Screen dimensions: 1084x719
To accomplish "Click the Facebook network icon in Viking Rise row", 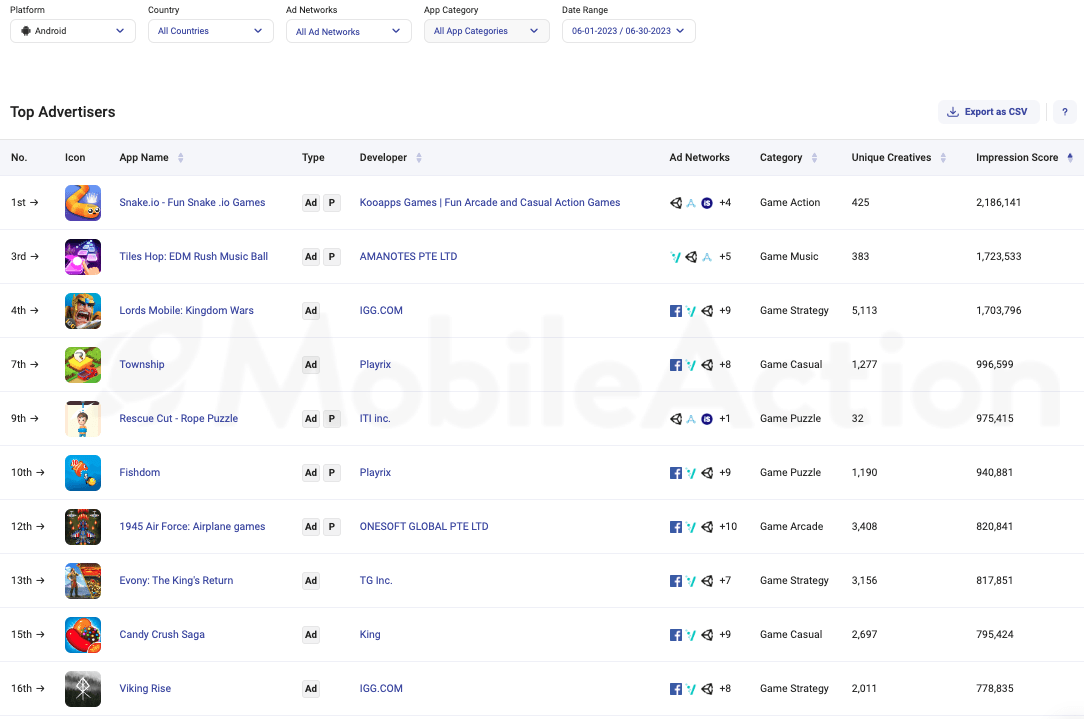I will point(676,689).
